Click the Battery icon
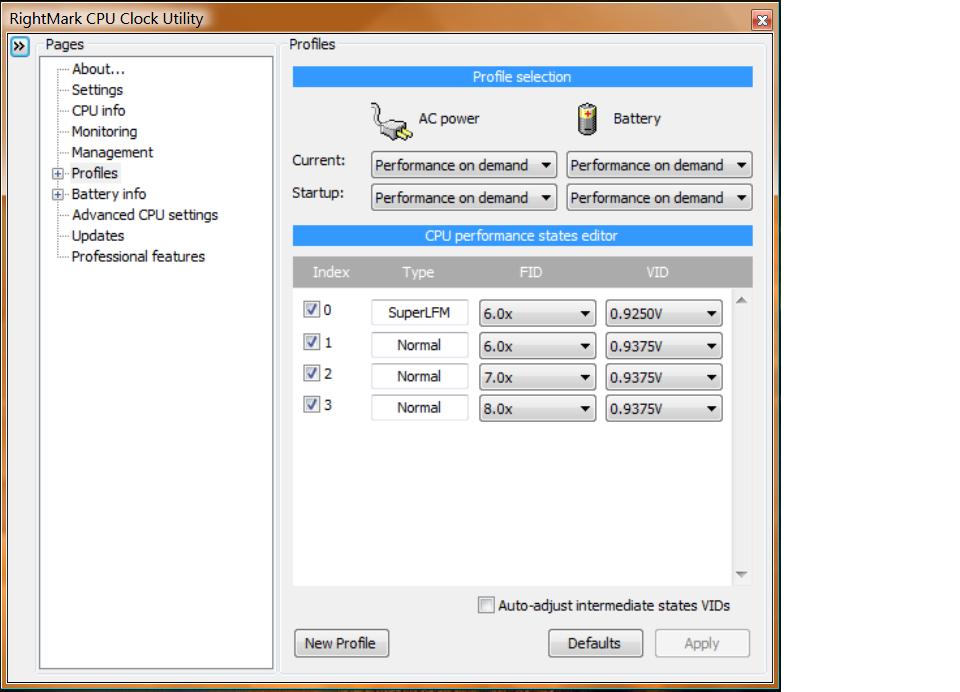 coord(587,119)
